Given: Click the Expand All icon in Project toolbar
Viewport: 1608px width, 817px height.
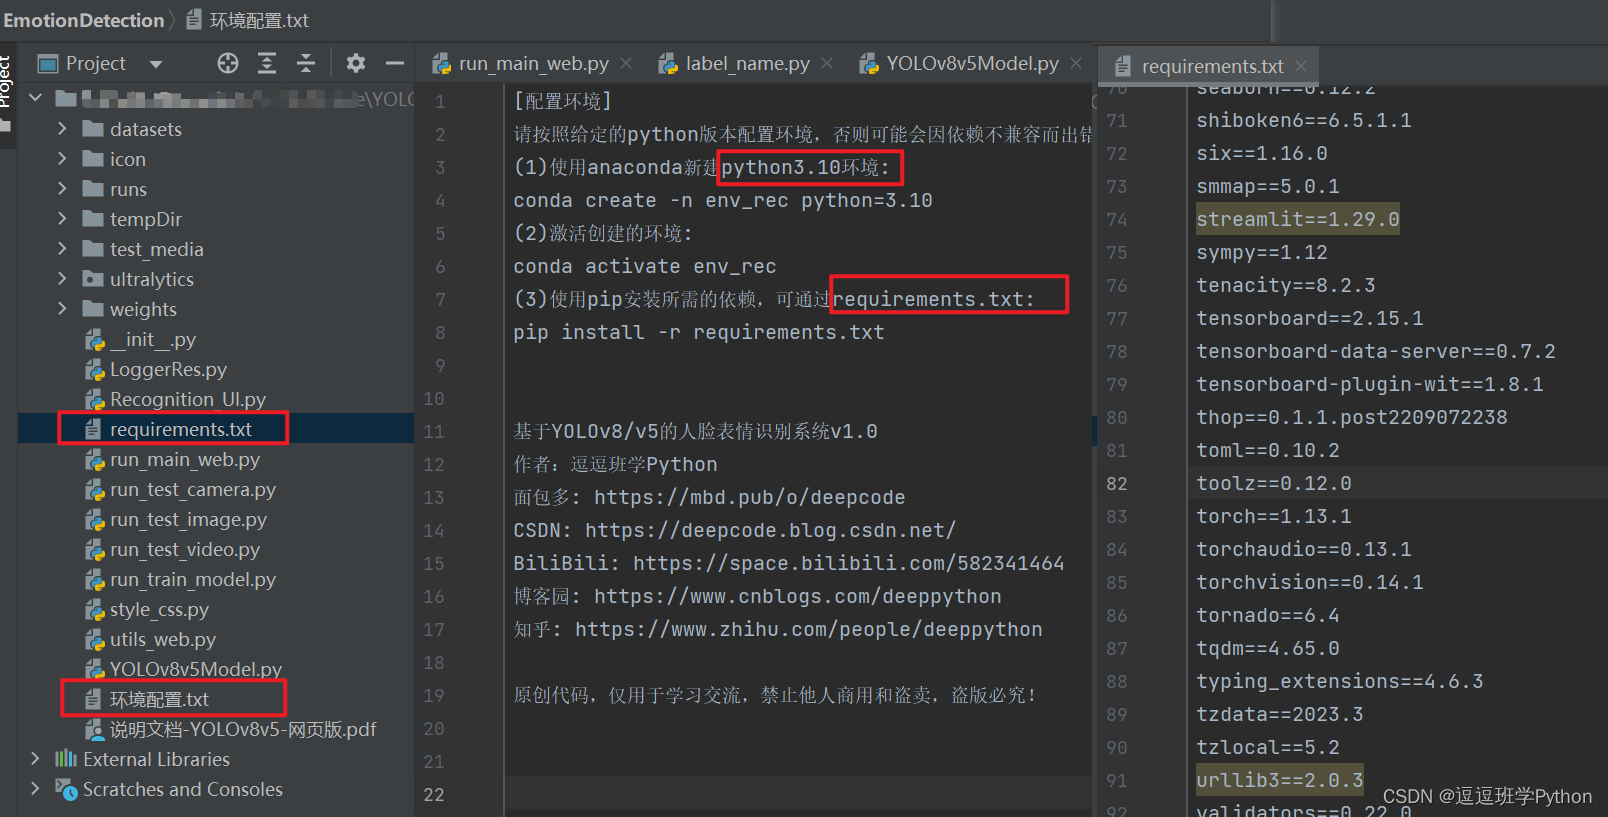Looking at the screenshot, I should (267, 64).
